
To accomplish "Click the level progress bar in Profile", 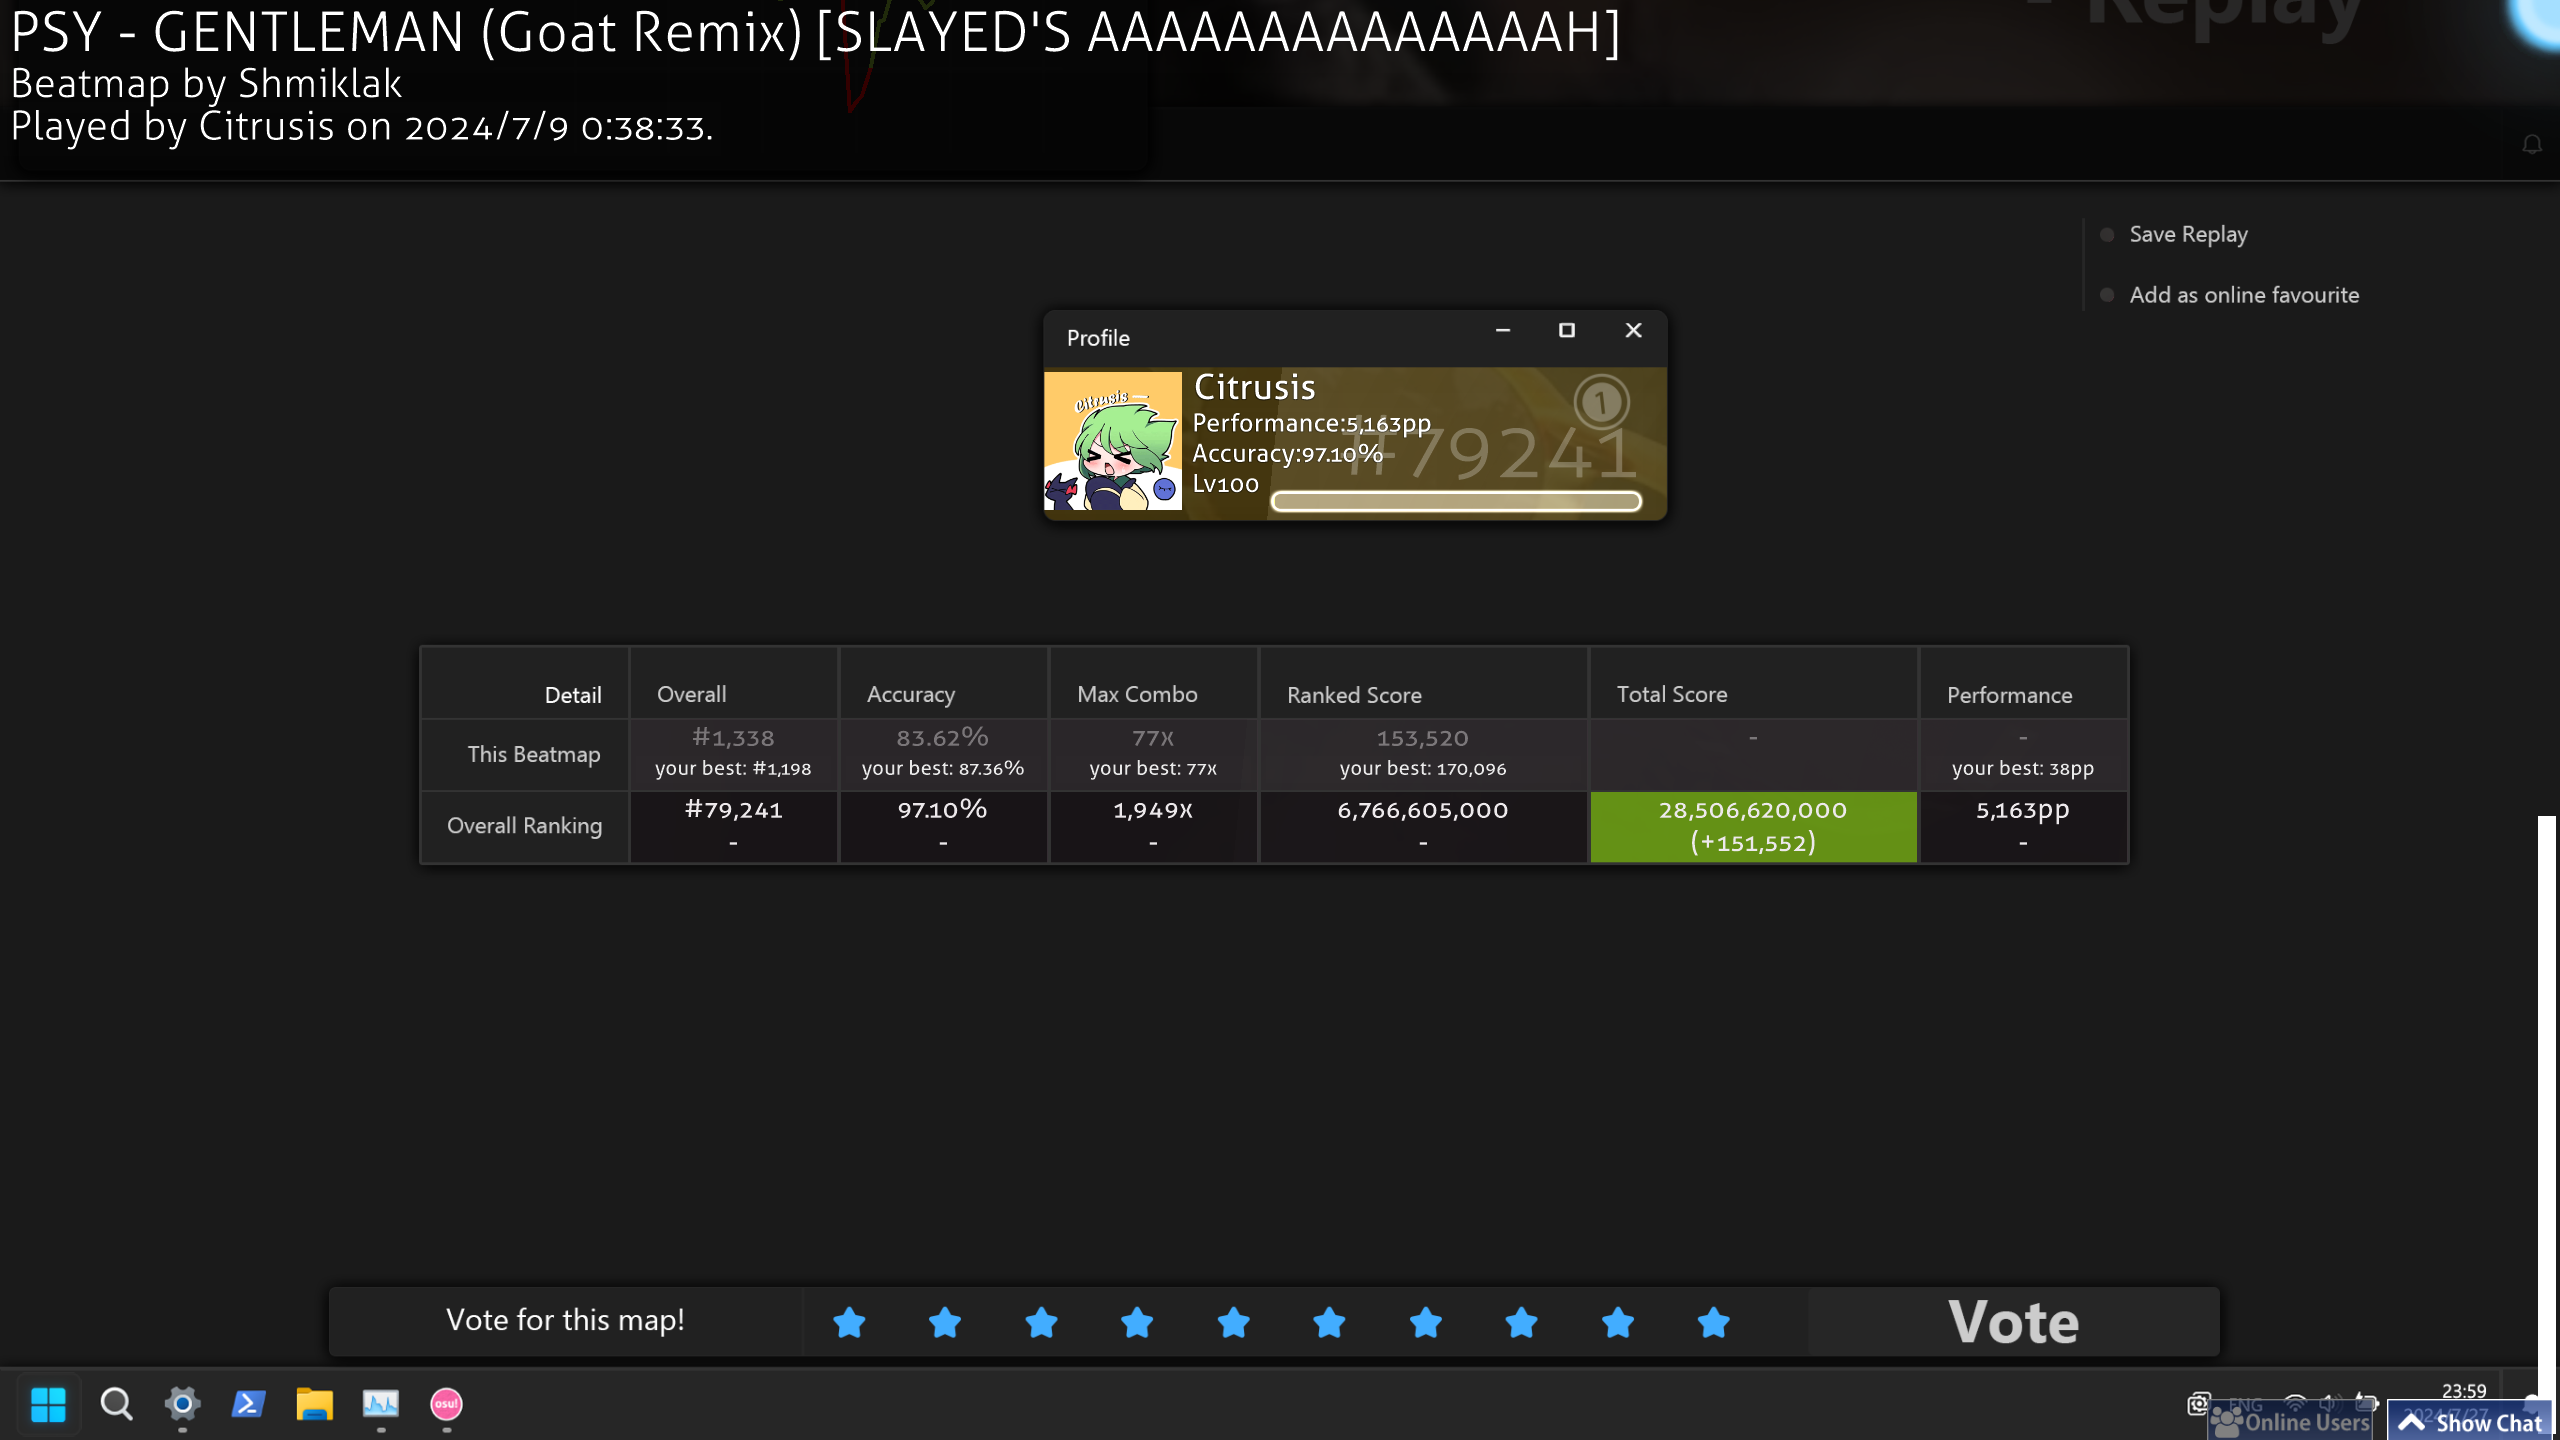I will point(1455,501).
